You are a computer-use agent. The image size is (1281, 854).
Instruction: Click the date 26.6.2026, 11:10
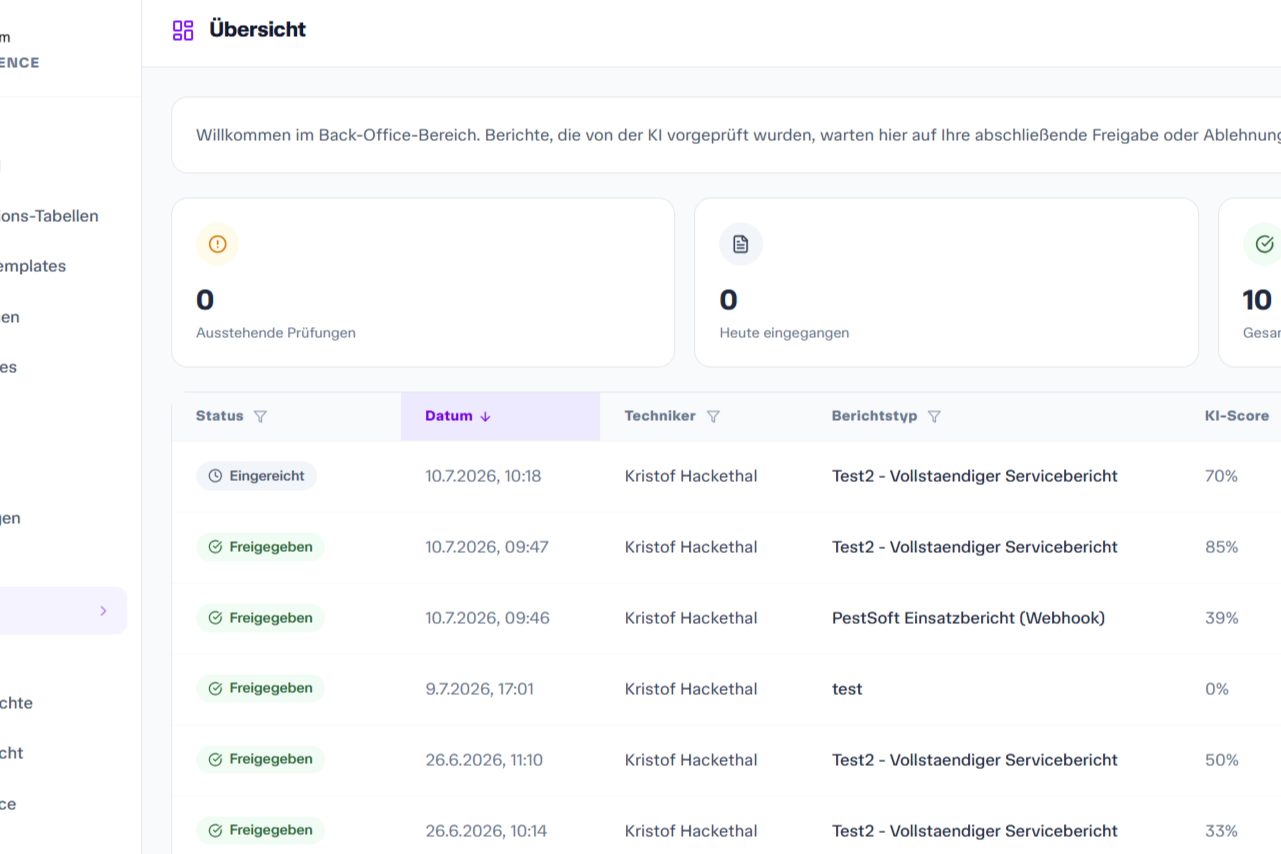pyautogui.click(x=484, y=760)
